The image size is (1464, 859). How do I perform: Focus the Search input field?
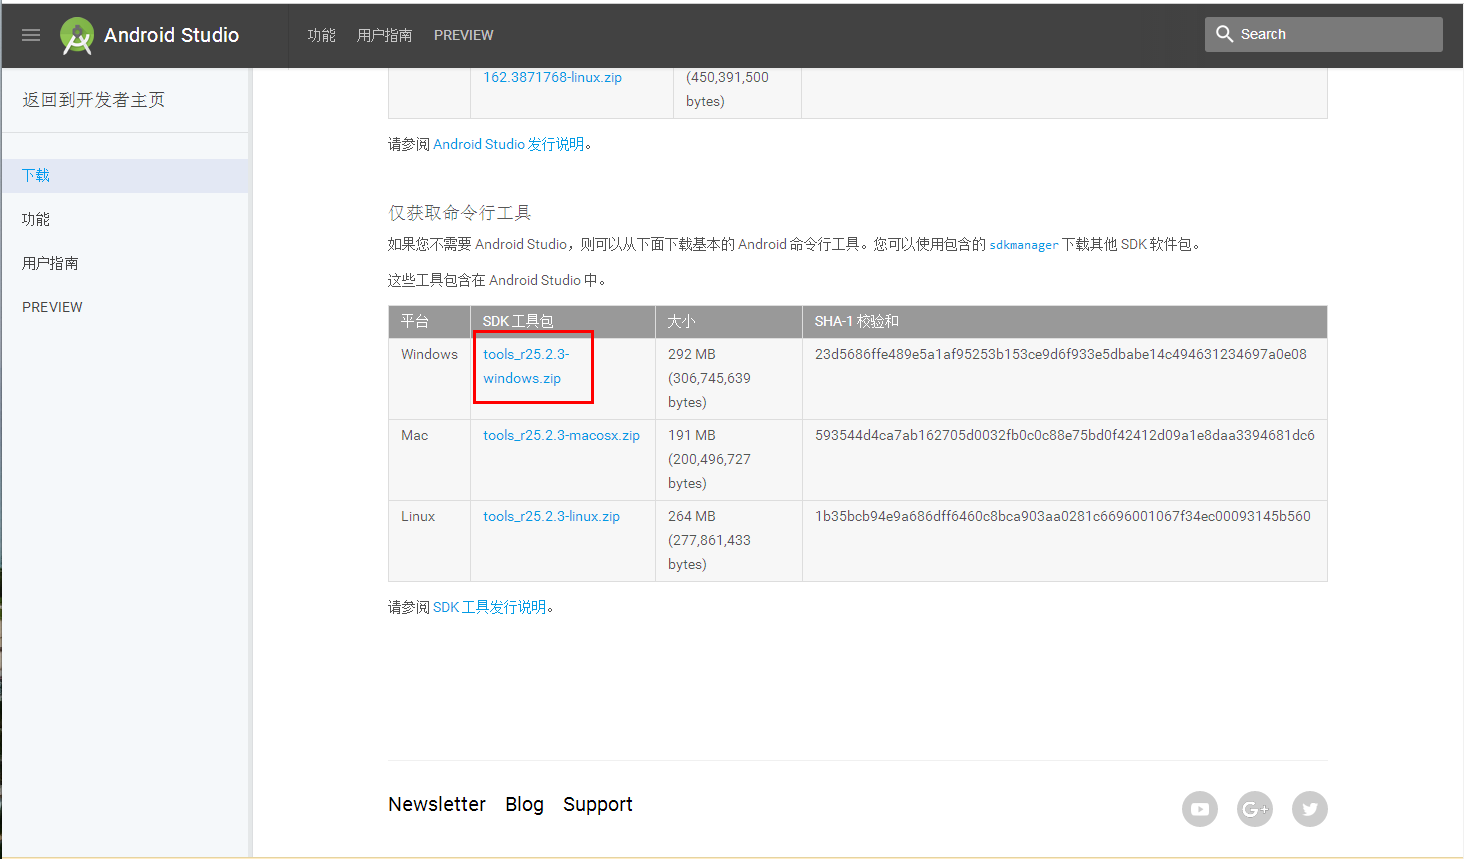click(x=1324, y=34)
